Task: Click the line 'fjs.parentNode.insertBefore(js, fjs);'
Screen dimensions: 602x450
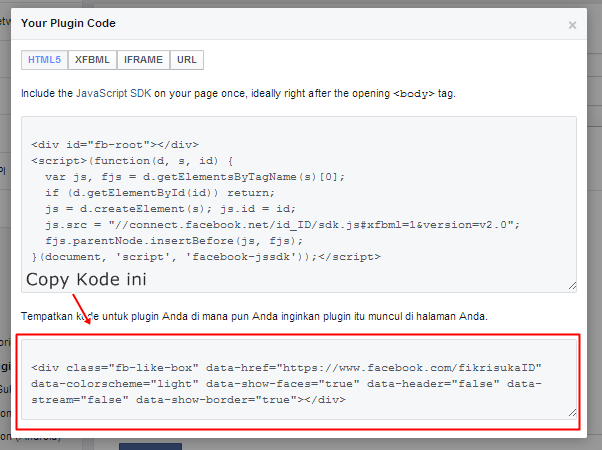Action: (x=174, y=241)
